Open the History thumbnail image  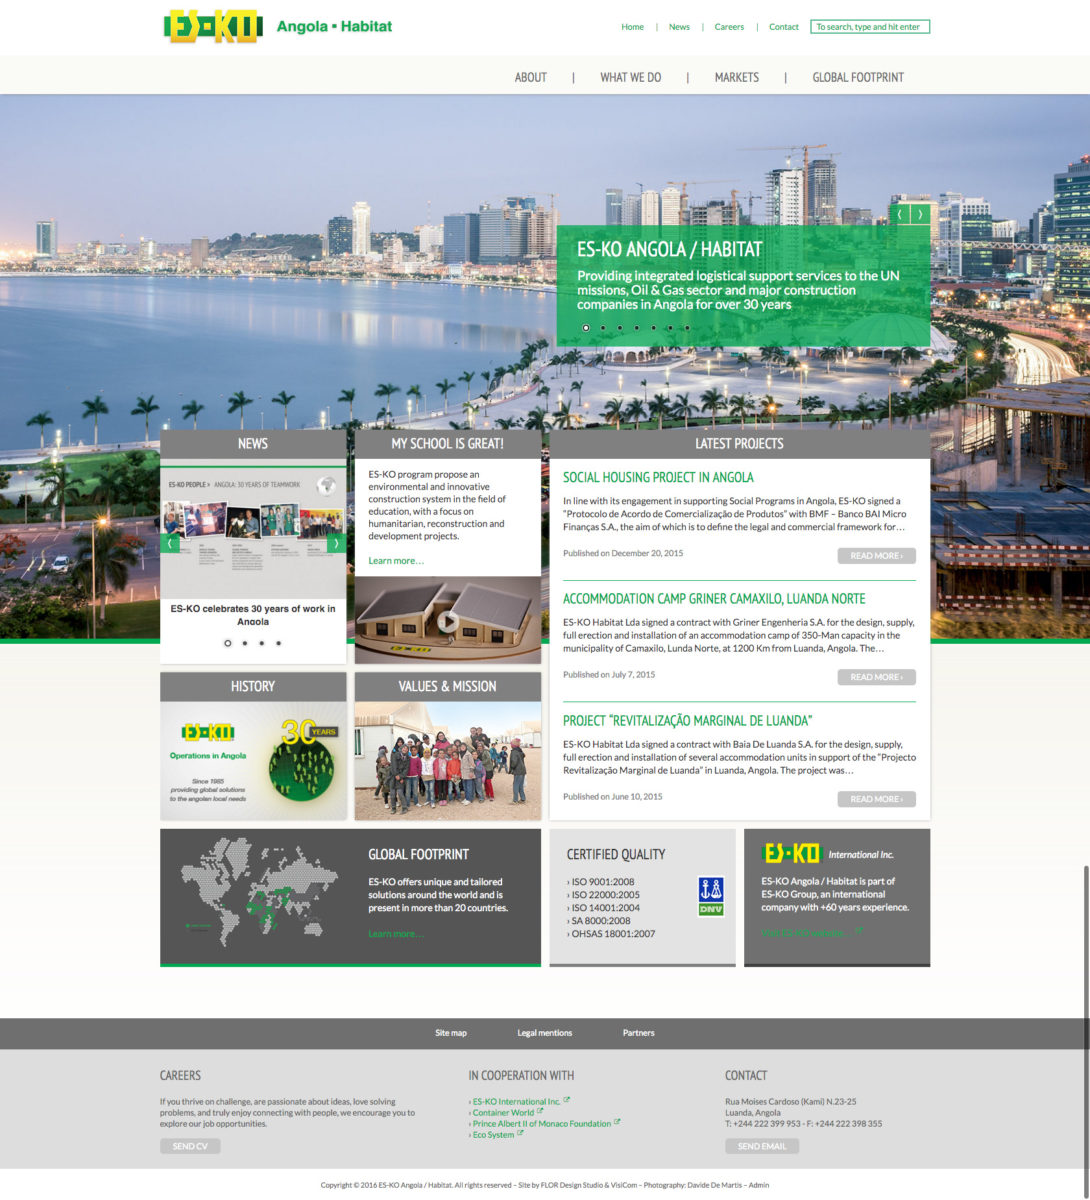pyautogui.click(x=253, y=761)
